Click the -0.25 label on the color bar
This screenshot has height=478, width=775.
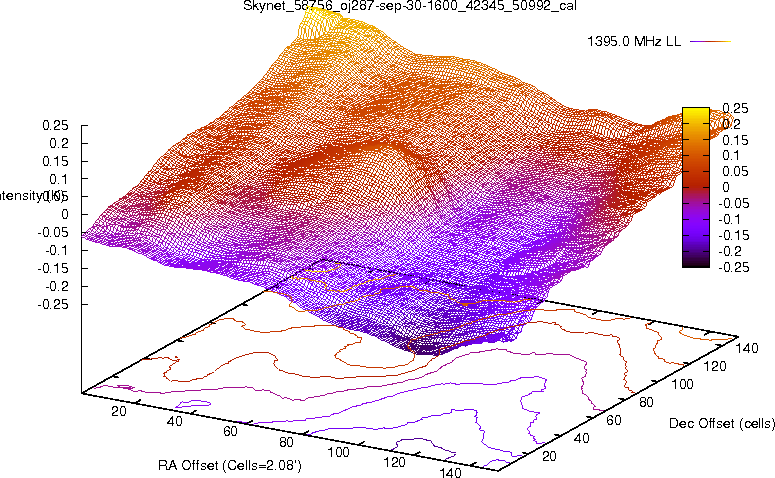tap(733, 267)
